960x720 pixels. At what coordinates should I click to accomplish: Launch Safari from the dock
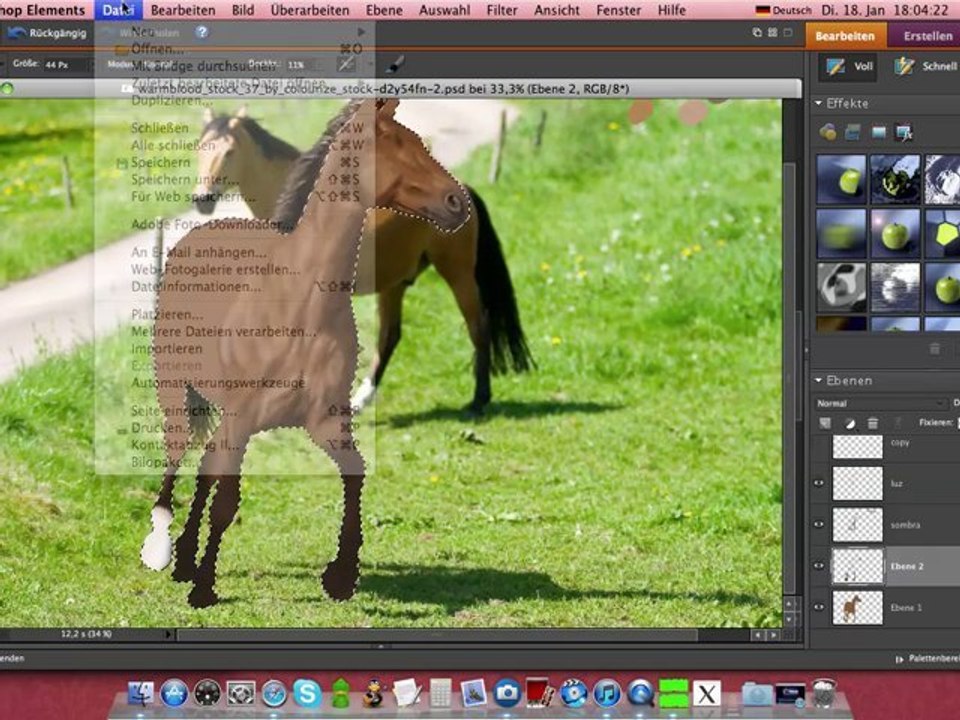click(274, 694)
